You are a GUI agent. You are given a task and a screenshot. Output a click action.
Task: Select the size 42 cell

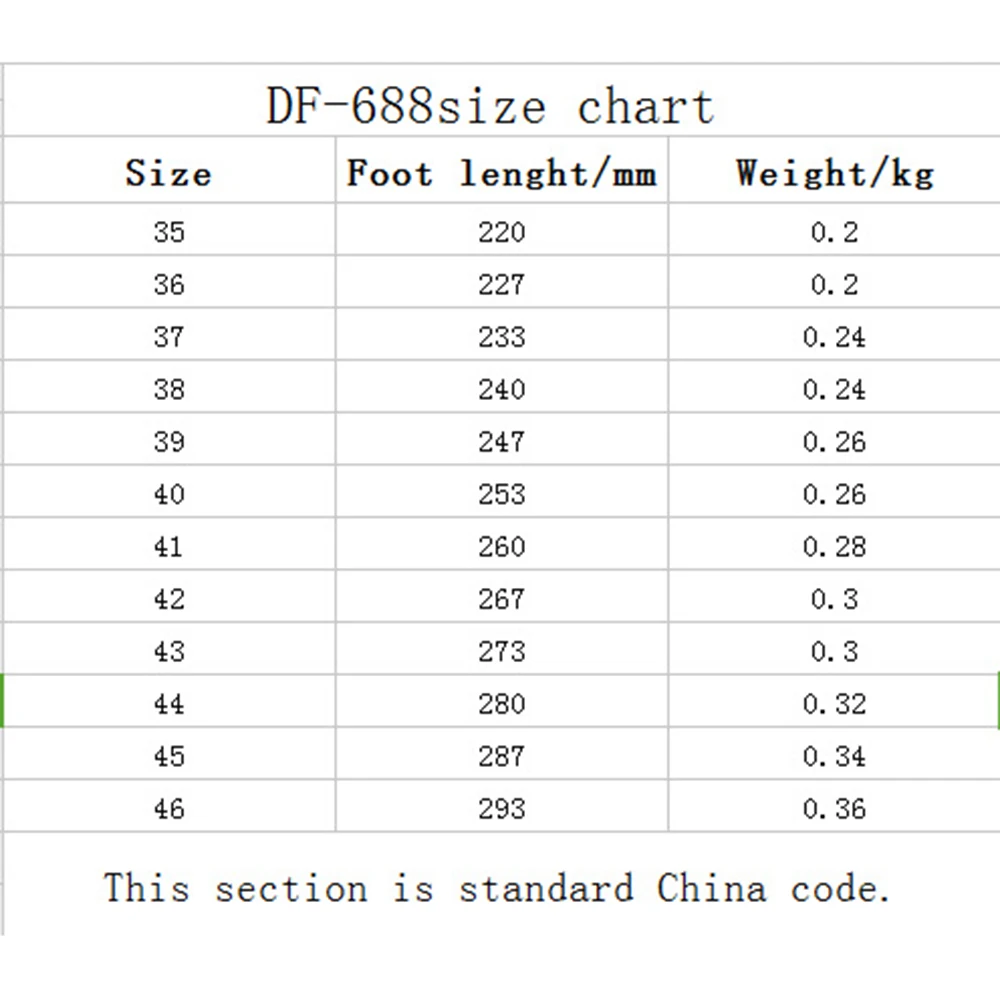point(169,599)
